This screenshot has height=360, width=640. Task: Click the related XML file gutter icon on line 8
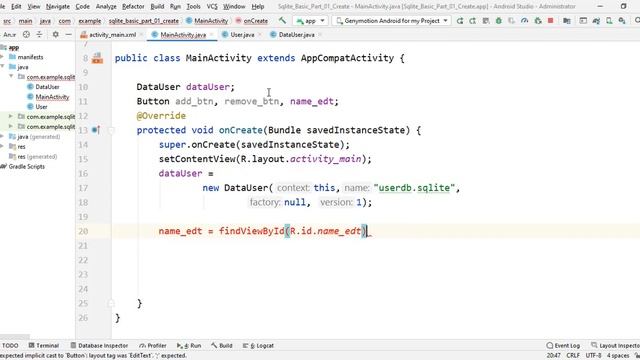(97, 58)
